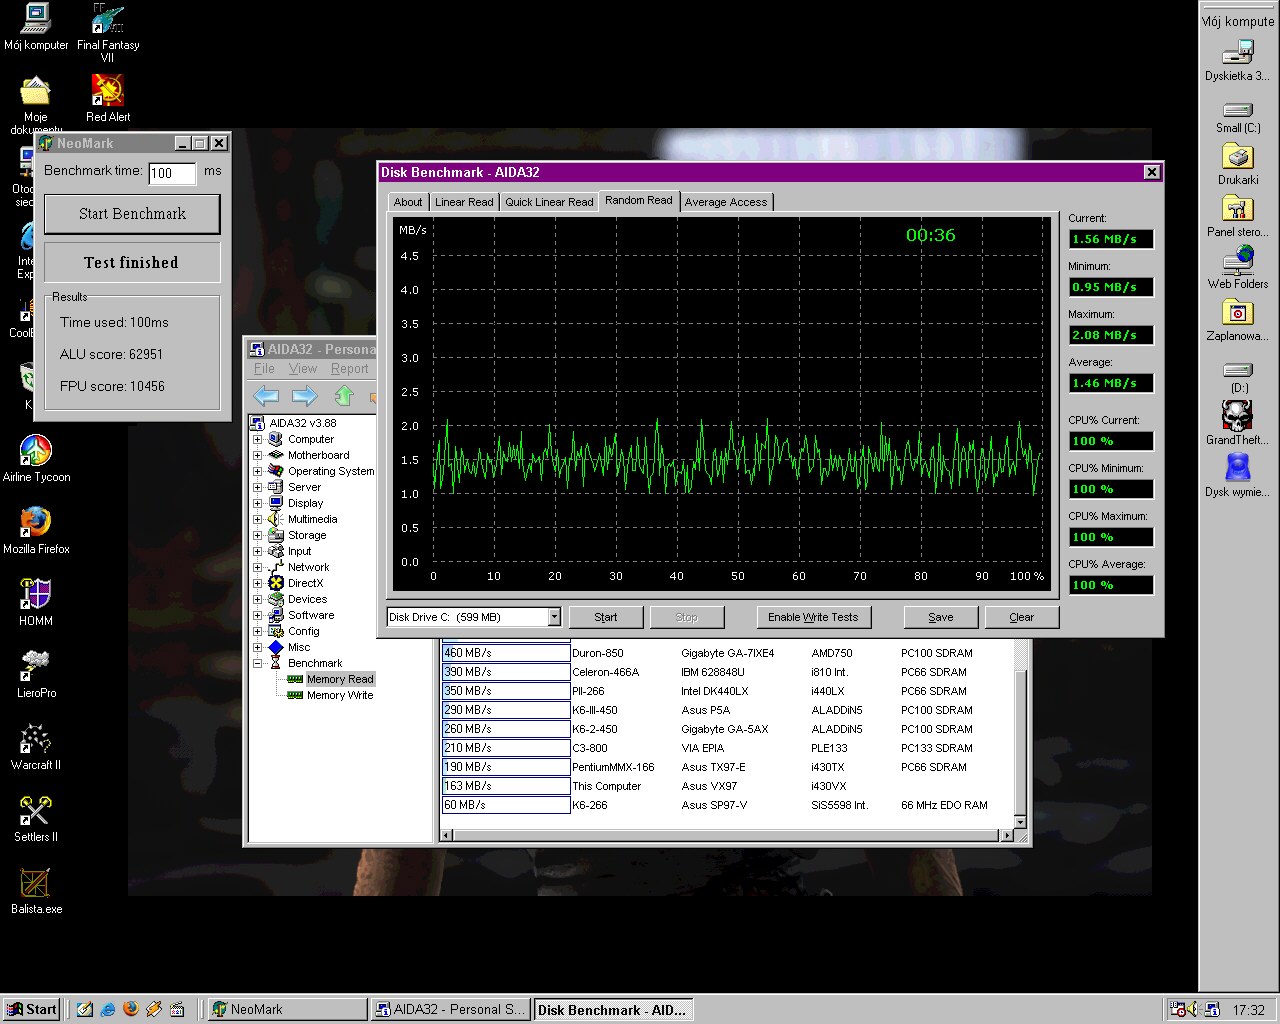Collapse the Benchmark tree node
1280x1024 pixels.
(258, 663)
